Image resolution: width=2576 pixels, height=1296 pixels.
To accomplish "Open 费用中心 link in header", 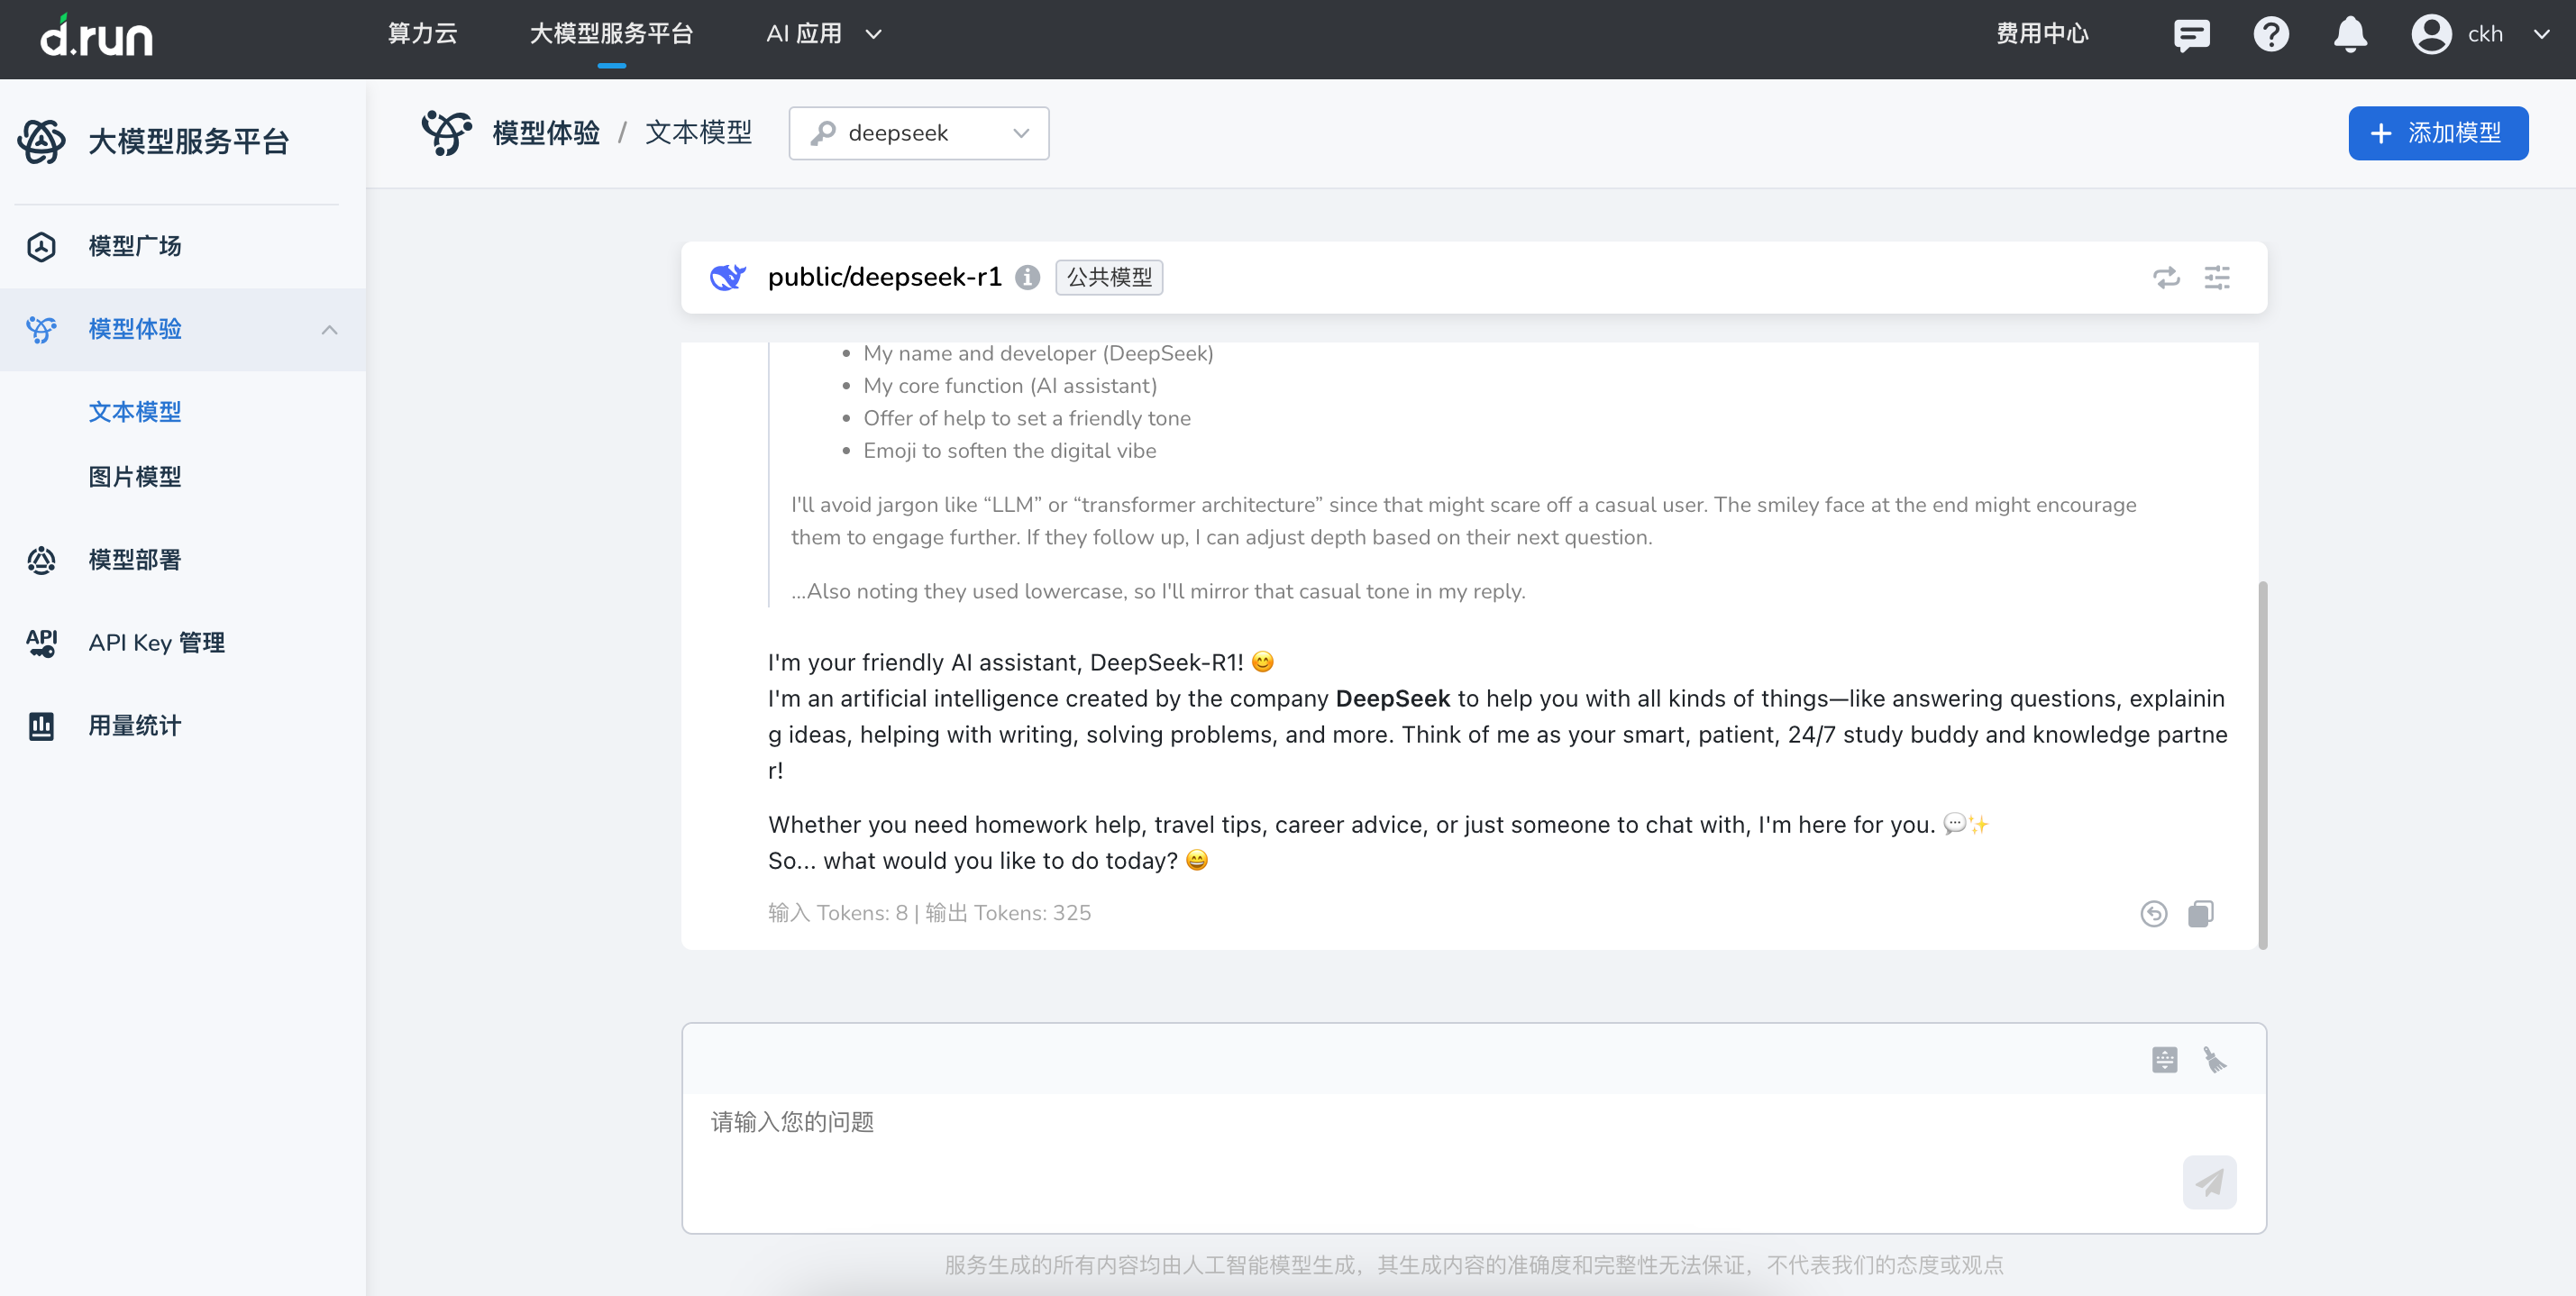I will pos(2042,34).
